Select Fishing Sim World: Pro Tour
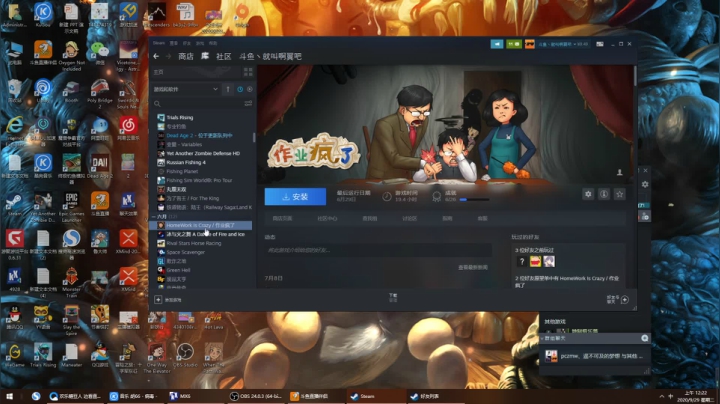The height and width of the screenshot is (404, 720). (199, 180)
